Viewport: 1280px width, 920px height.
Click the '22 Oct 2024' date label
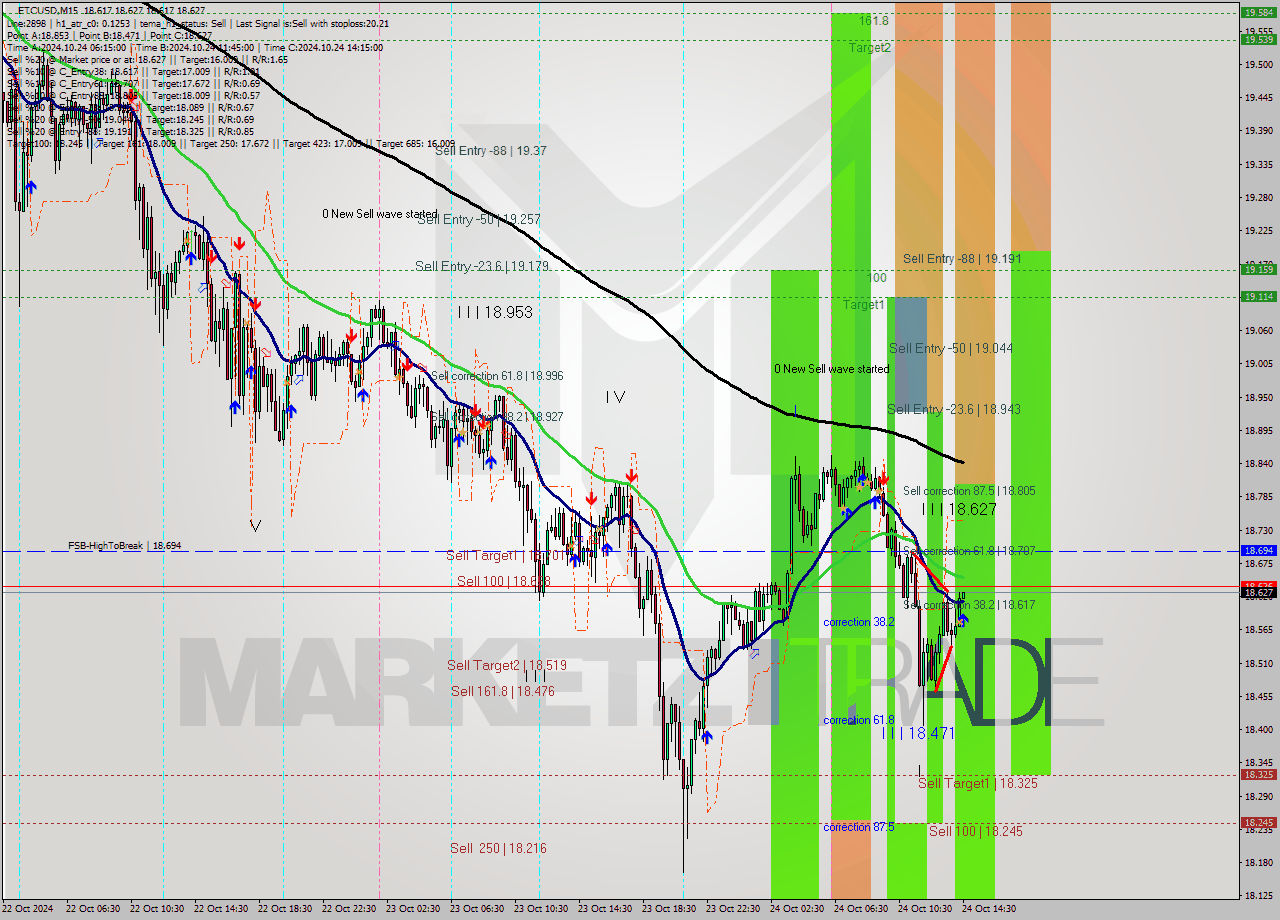click(28, 908)
